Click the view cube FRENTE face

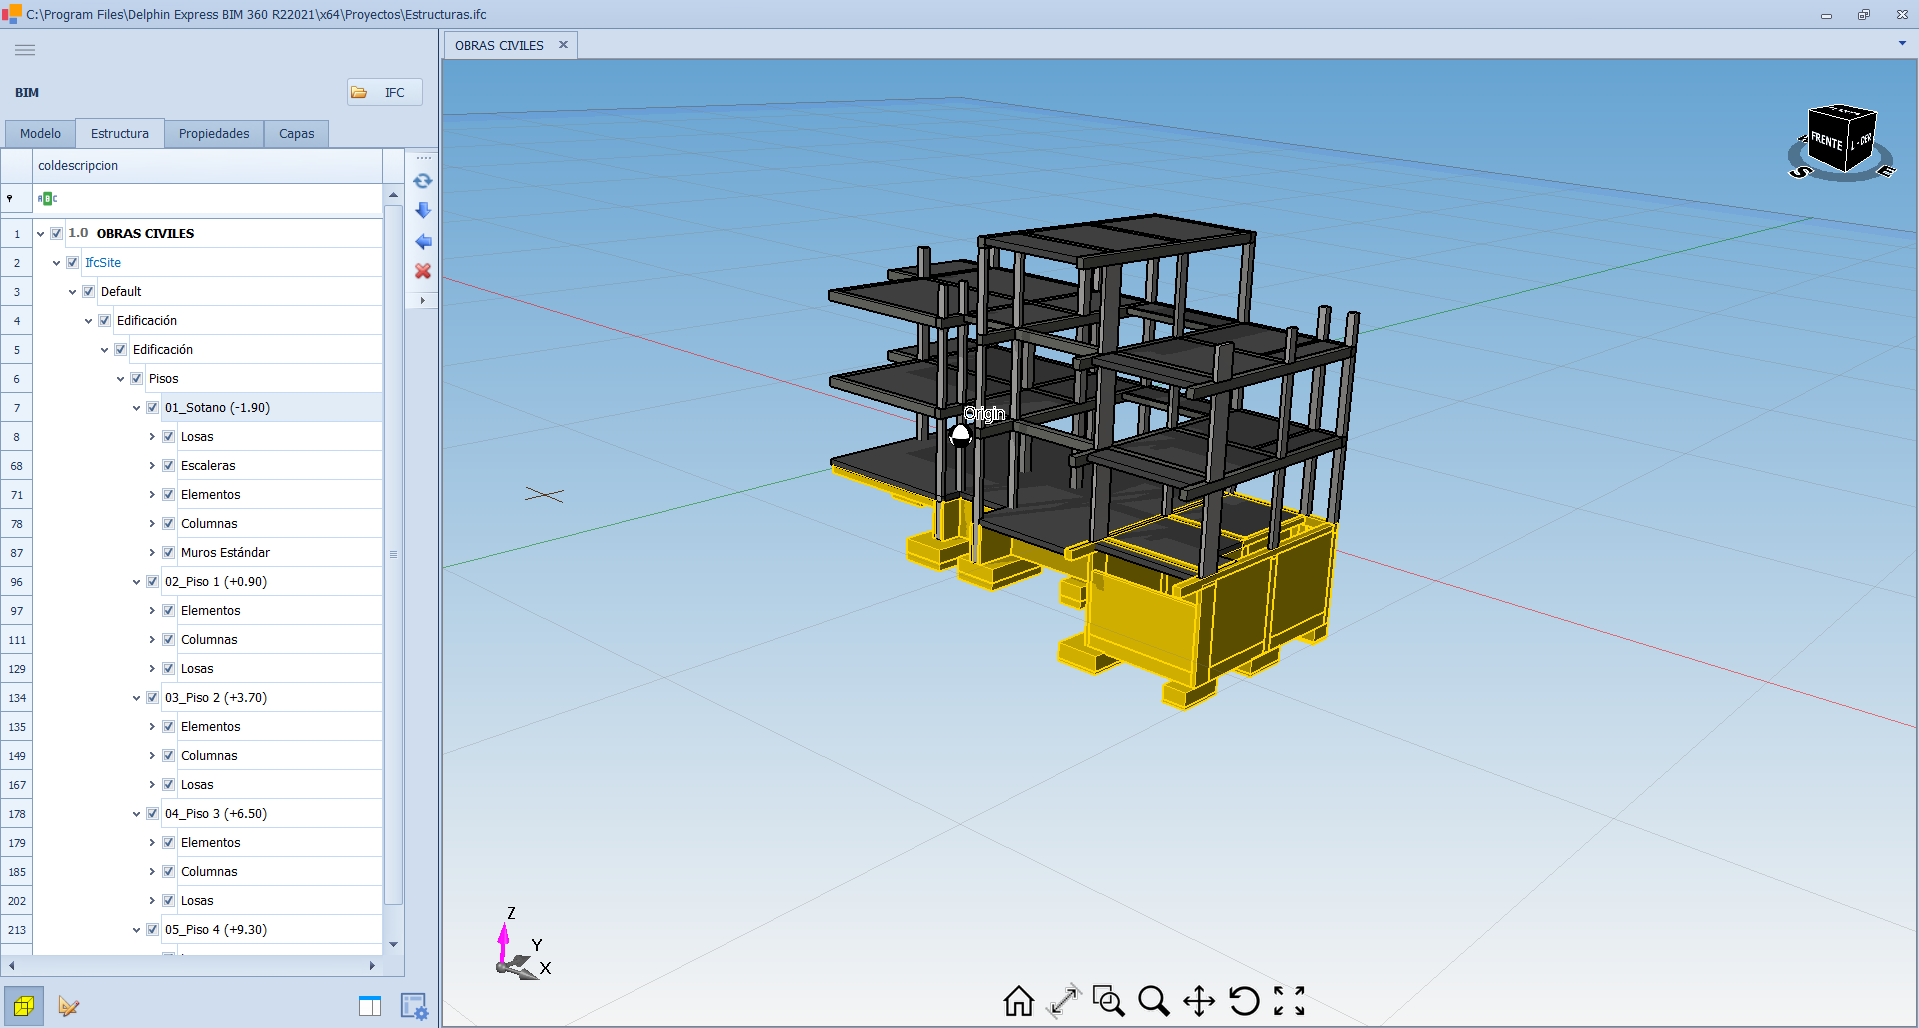1826,141
